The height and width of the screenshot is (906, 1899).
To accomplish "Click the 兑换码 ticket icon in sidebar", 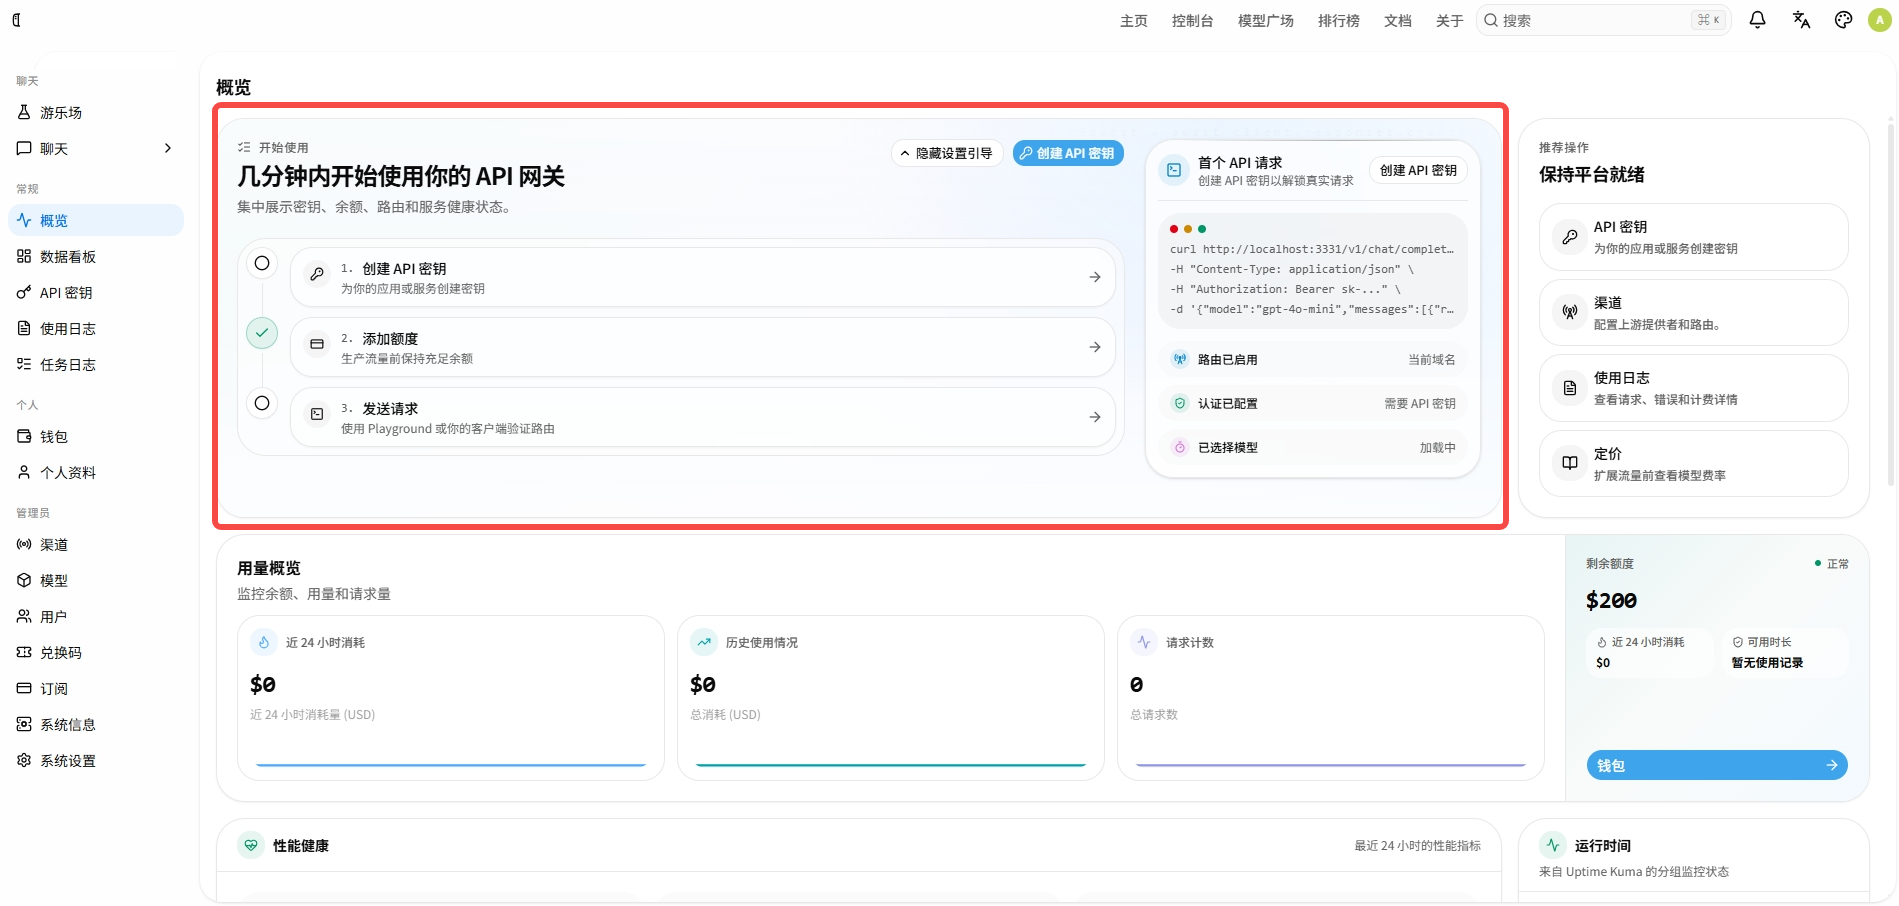I will (x=24, y=652).
